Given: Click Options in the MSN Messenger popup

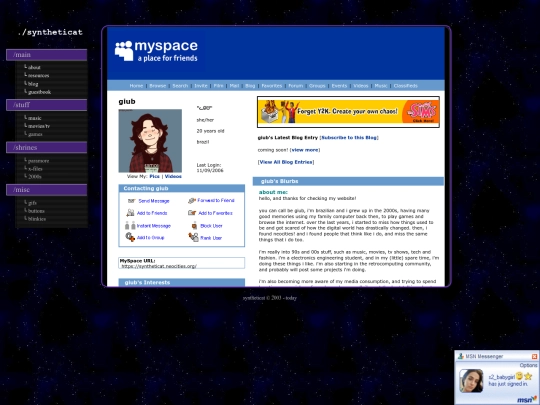Looking at the screenshot, I should click(x=528, y=365).
